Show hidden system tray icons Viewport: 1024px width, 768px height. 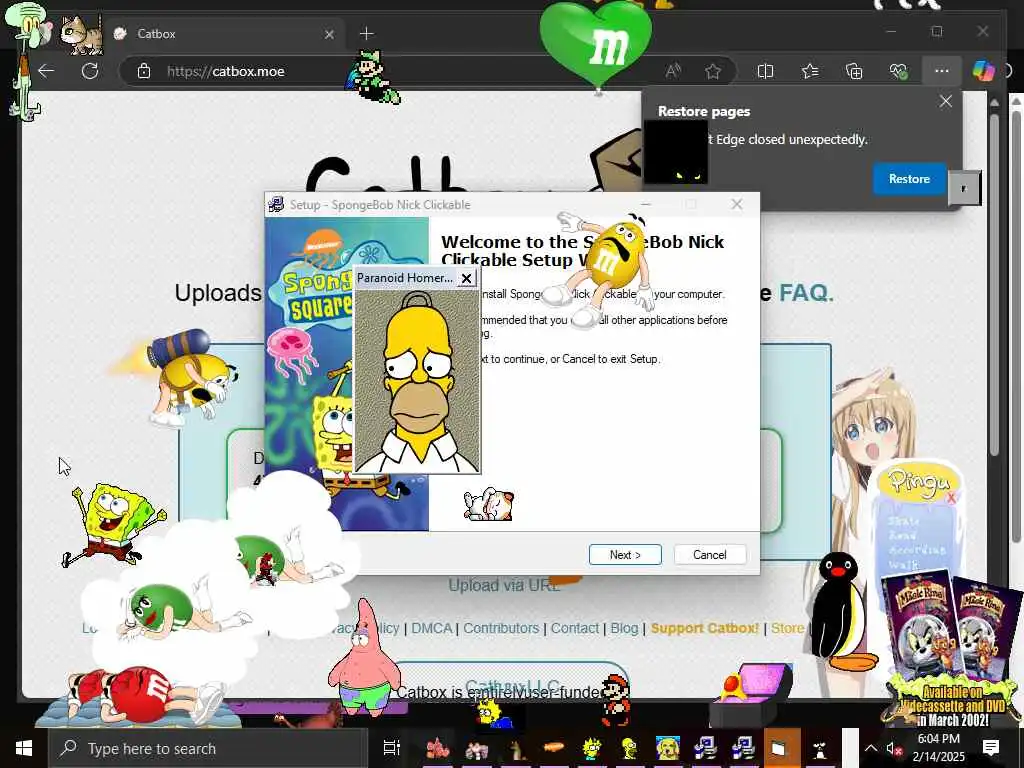871,748
